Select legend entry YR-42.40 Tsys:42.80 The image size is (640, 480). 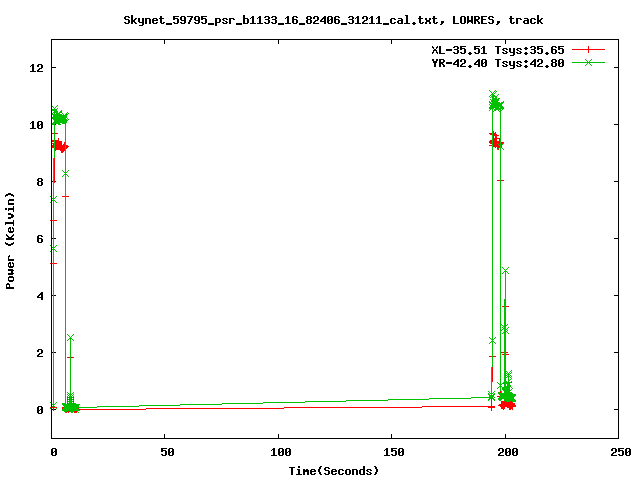pyautogui.click(x=498, y=63)
